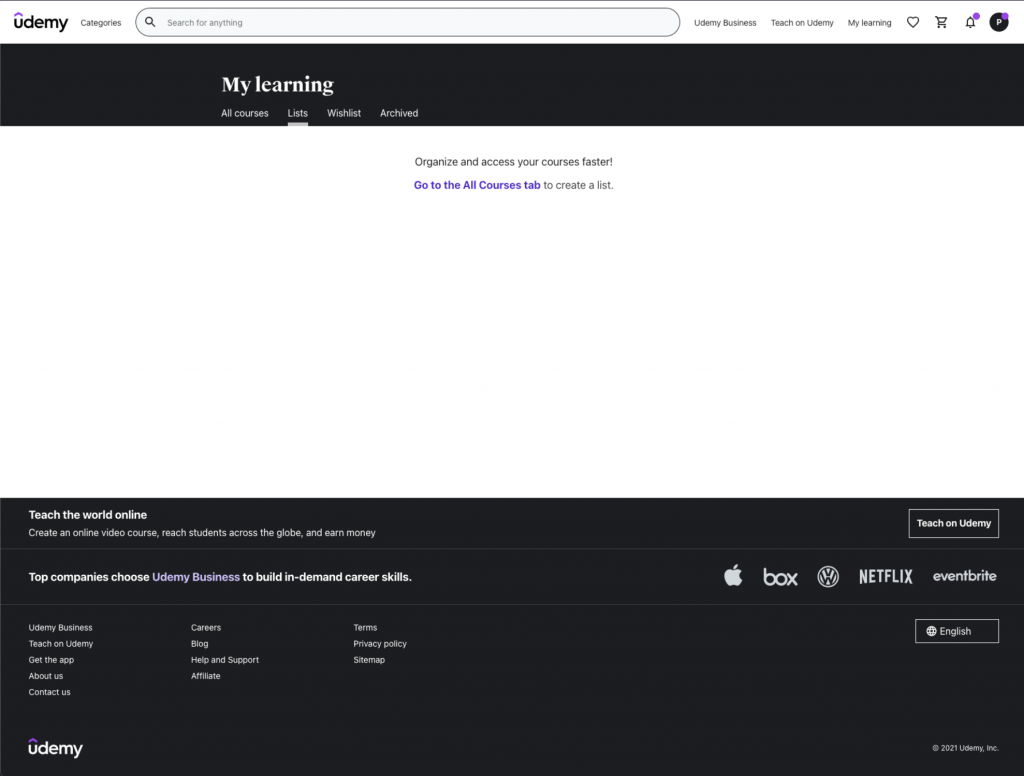
Task: Click the Box logo in footer
Action: pos(780,577)
